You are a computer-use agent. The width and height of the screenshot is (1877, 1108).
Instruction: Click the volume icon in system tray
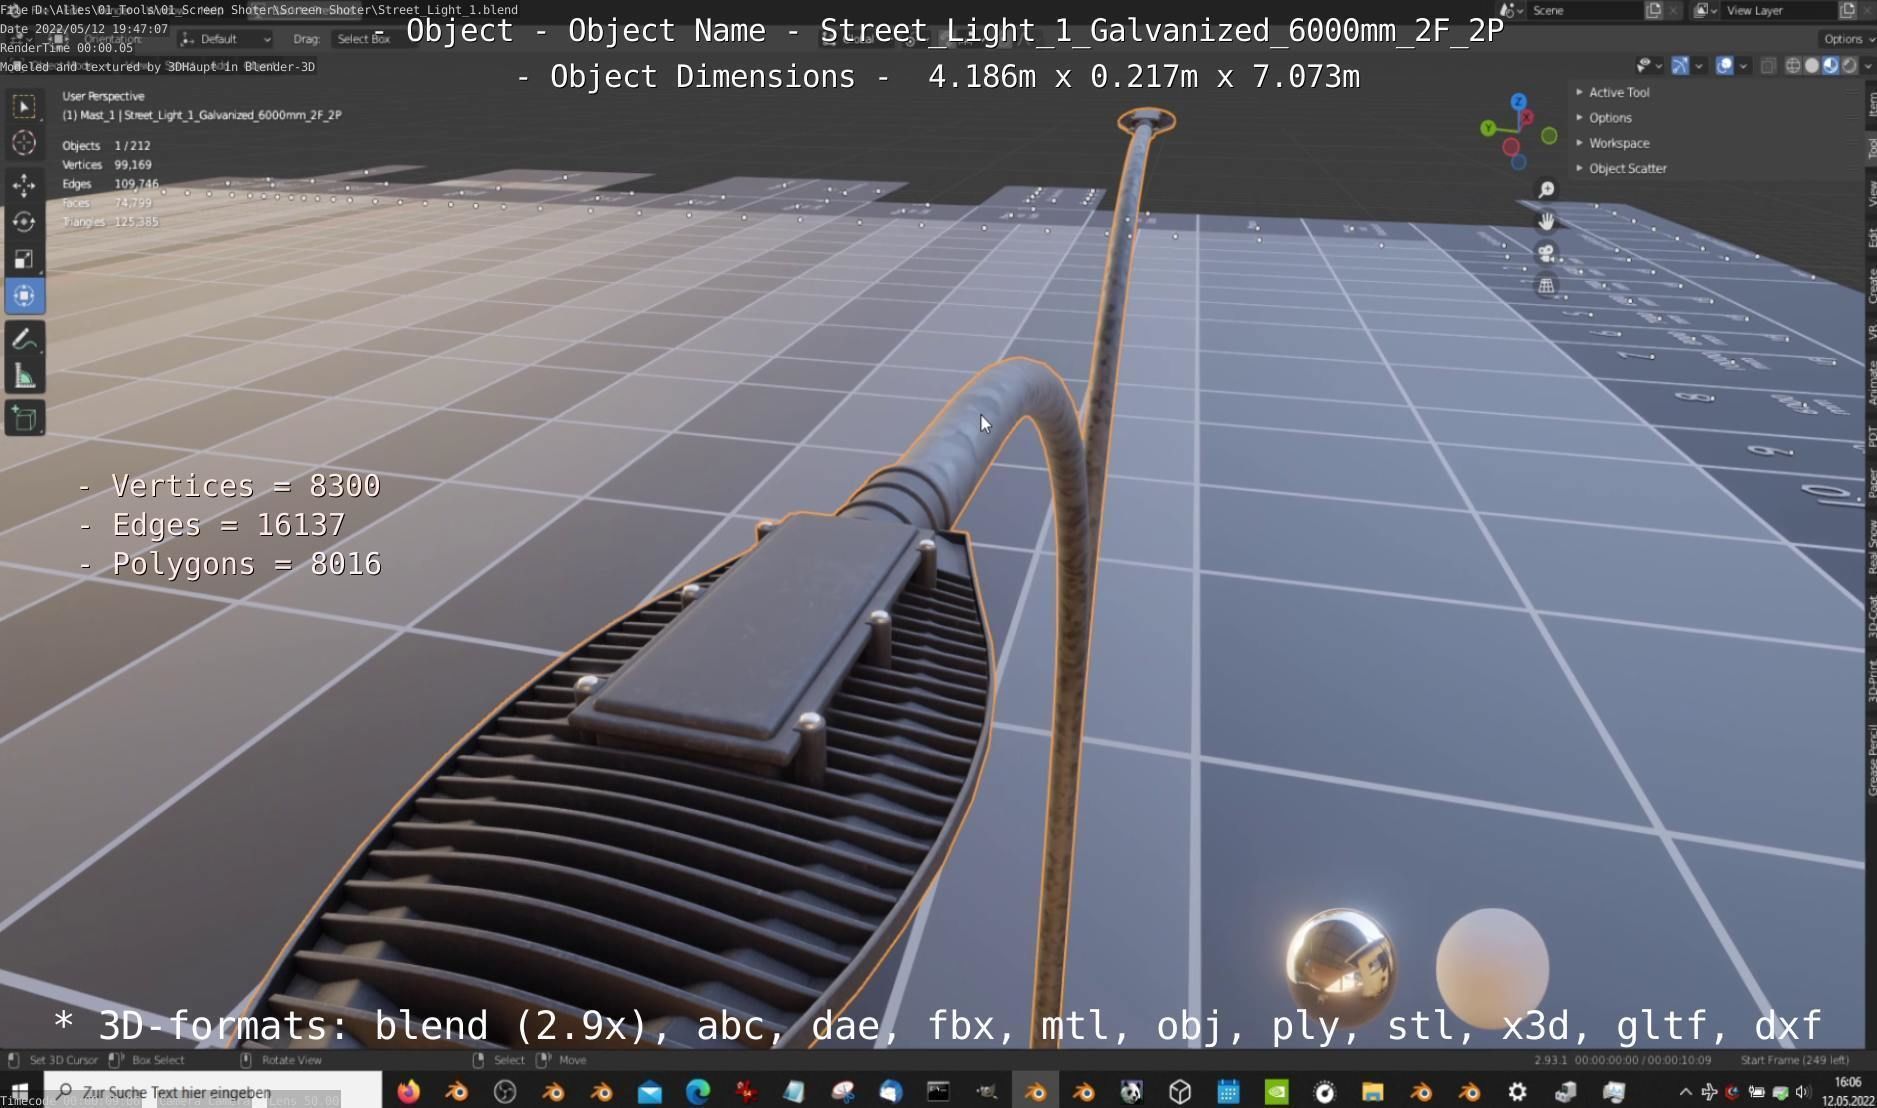tap(1803, 1092)
